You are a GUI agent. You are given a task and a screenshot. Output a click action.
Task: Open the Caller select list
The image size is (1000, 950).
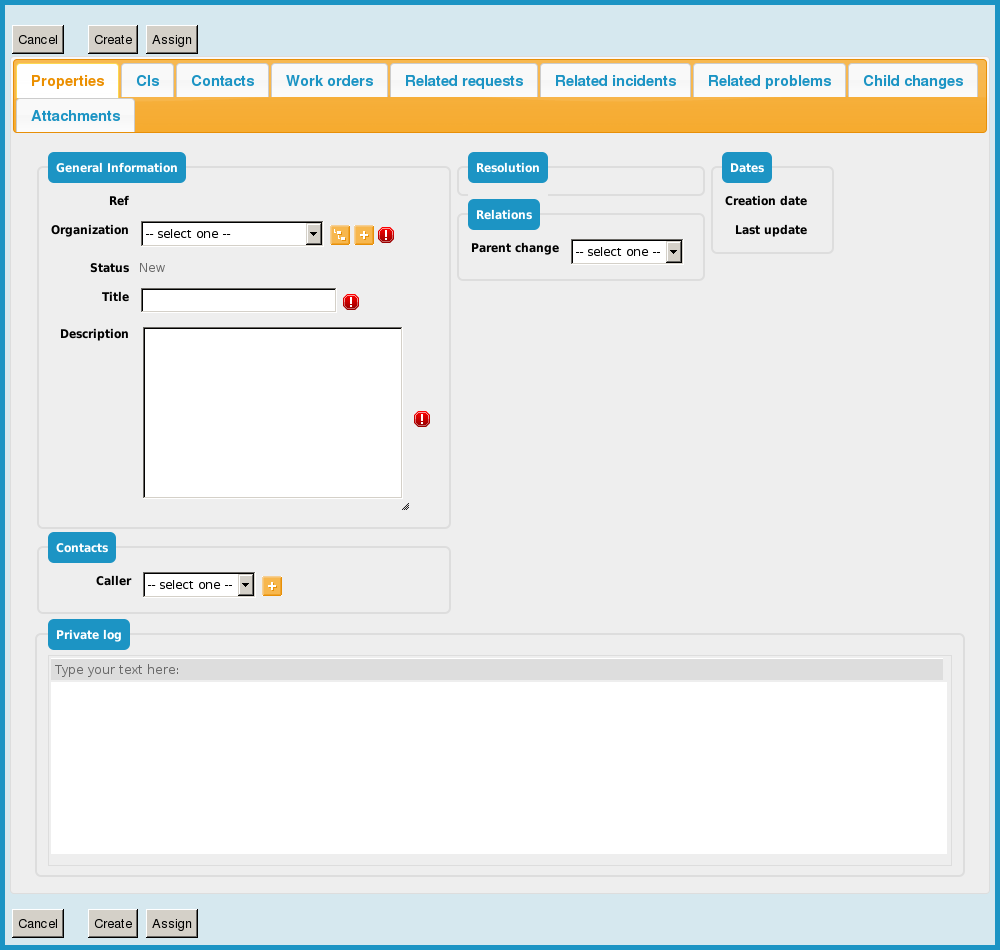coord(198,585)
